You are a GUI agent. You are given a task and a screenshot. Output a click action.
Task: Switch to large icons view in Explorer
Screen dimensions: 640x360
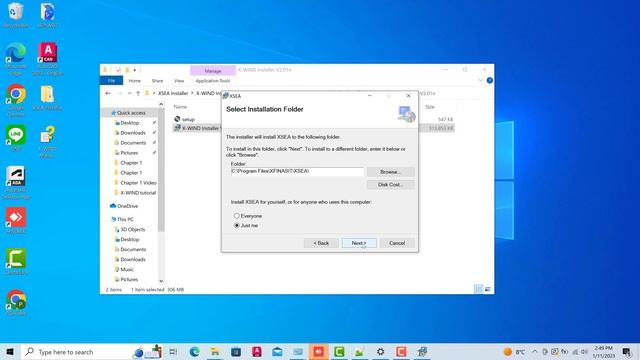tap(487, 289)
